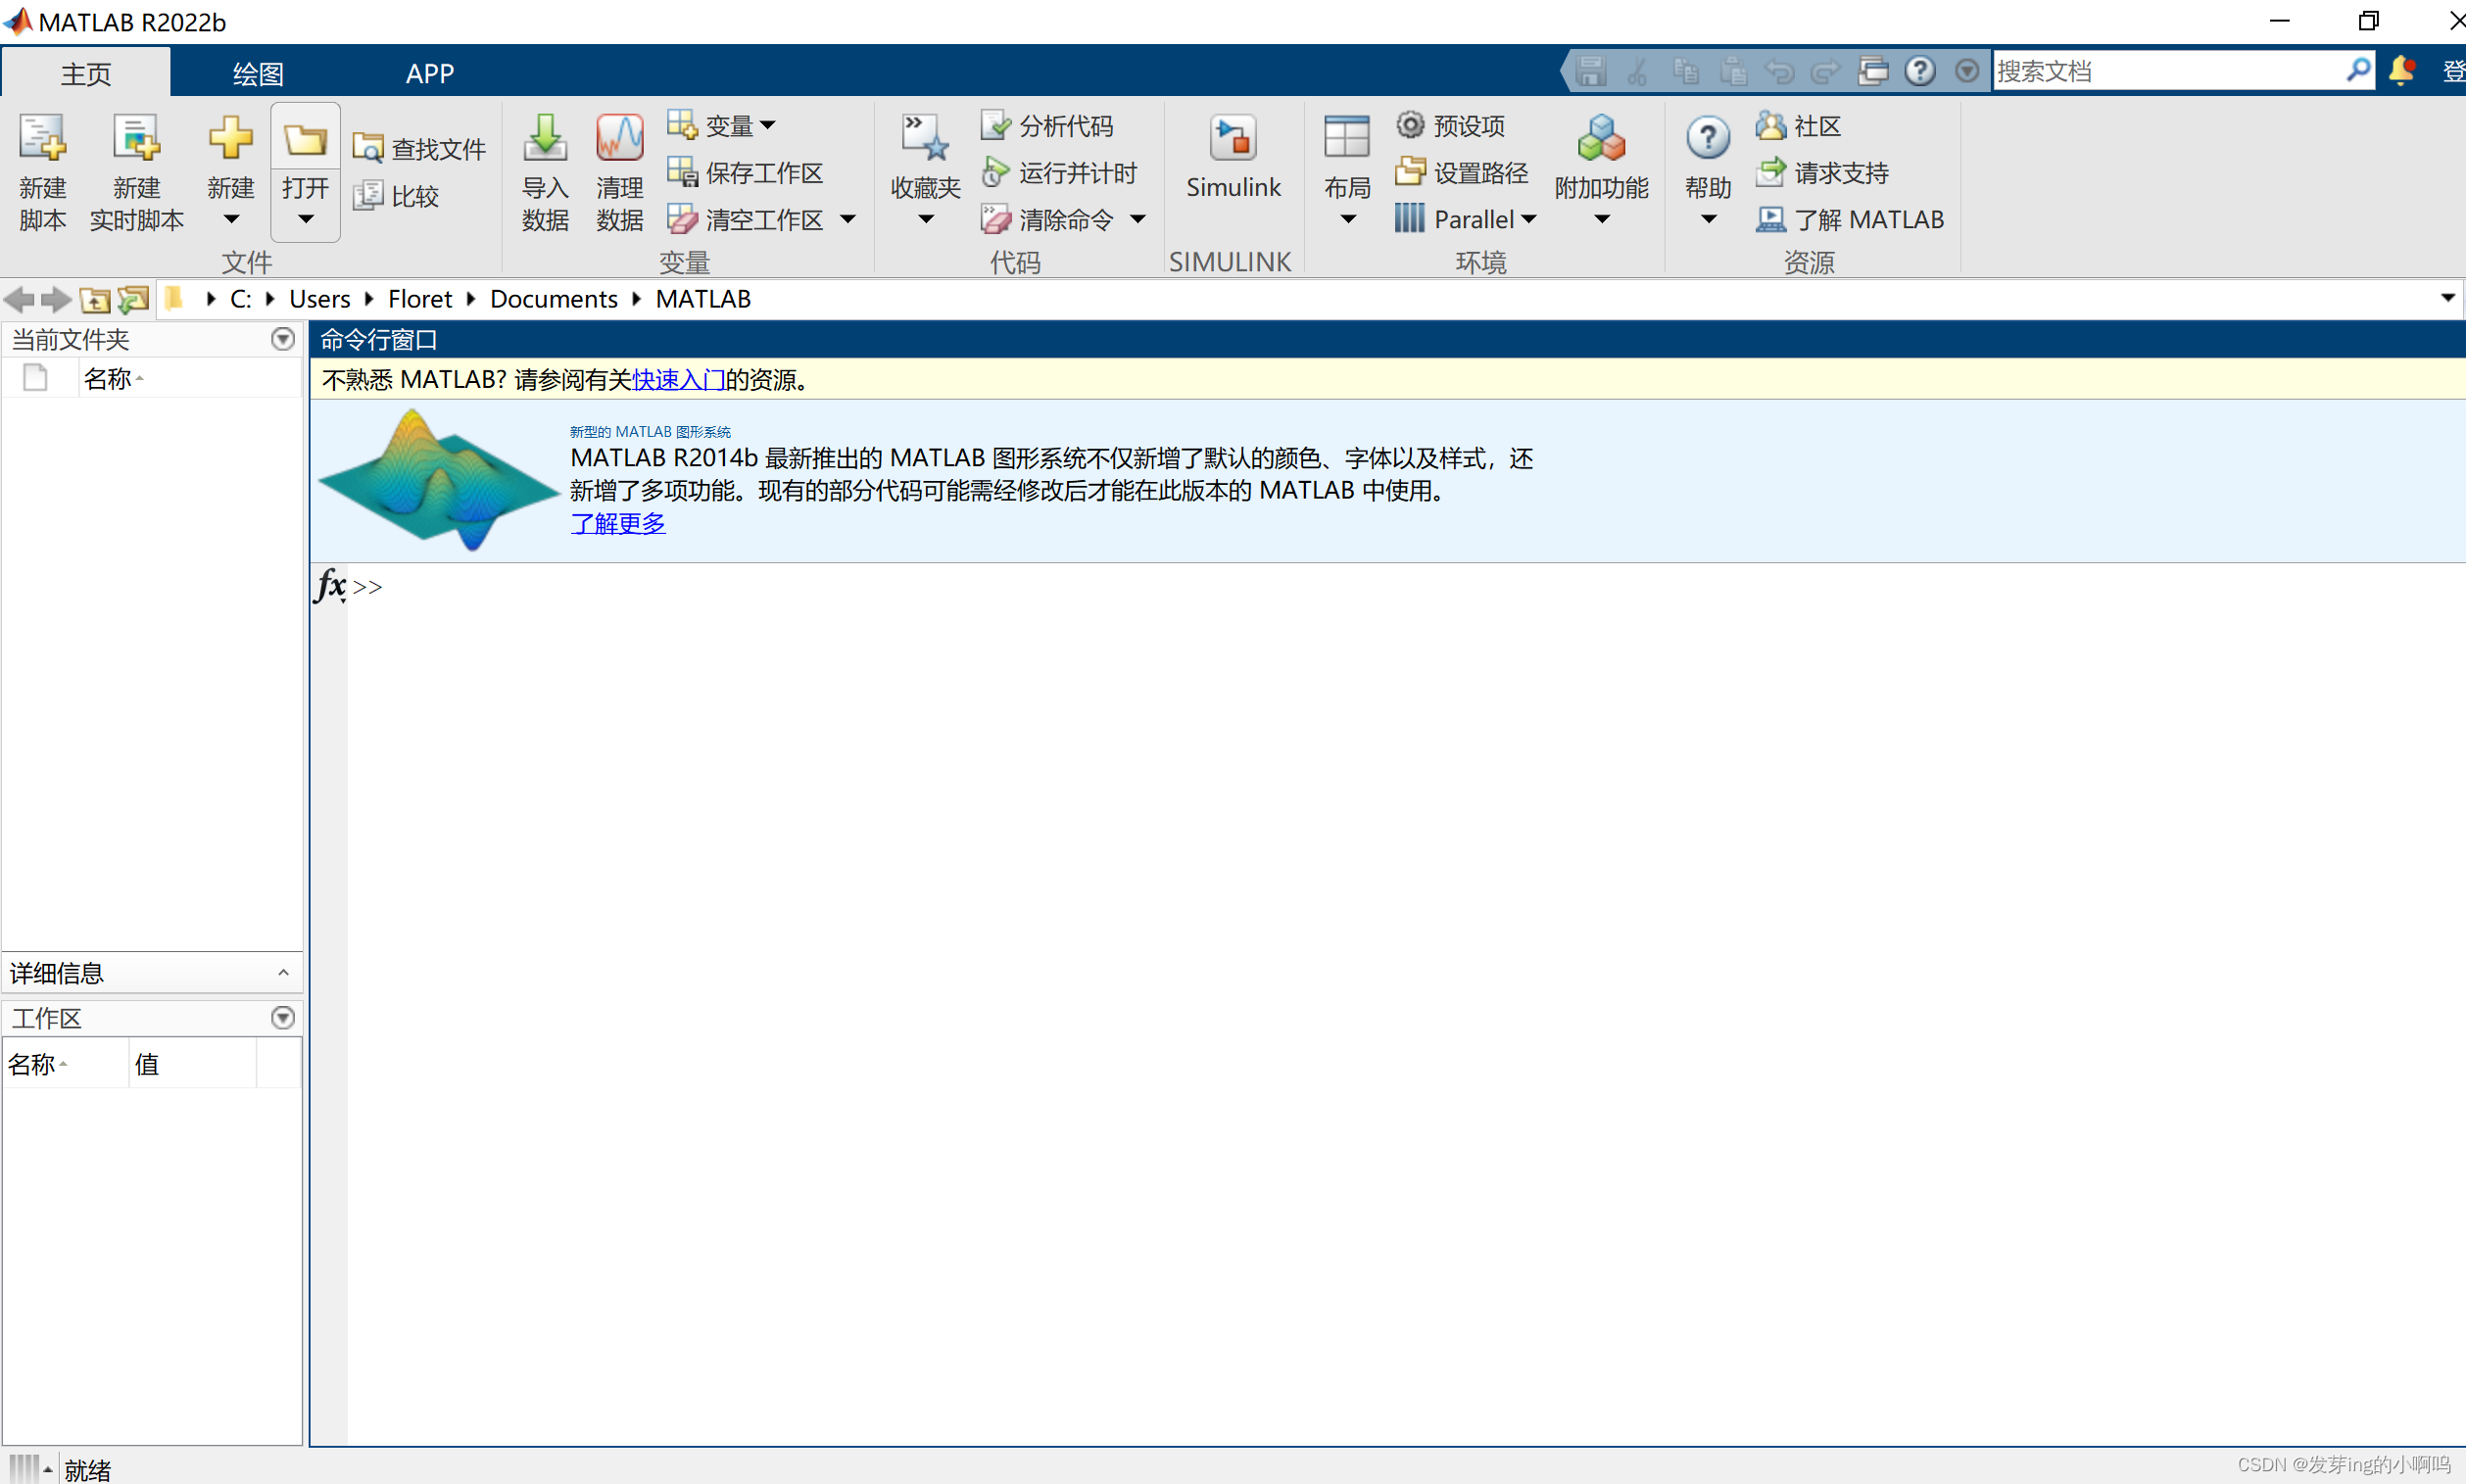Expand Clear Workspace (清空工作区) dropdown arrow

pos(848,219)
